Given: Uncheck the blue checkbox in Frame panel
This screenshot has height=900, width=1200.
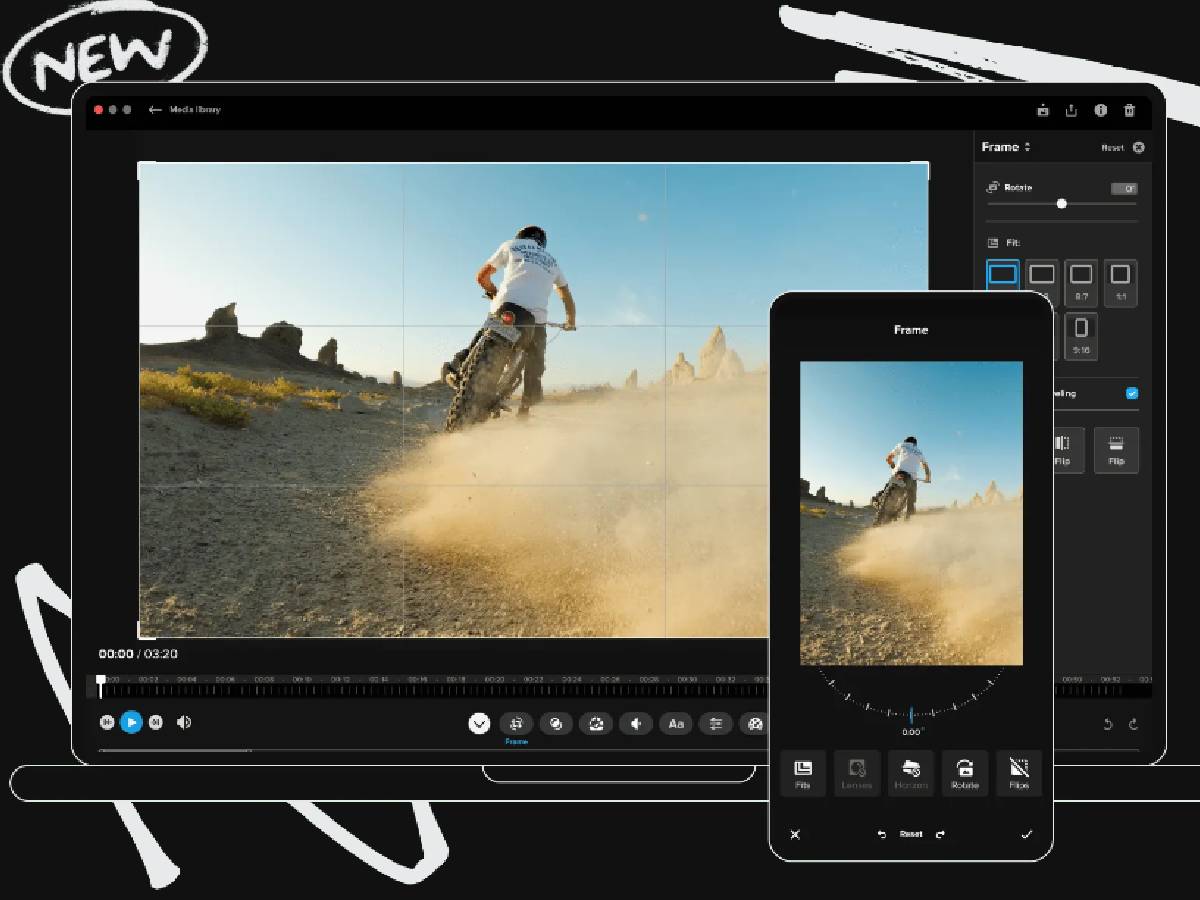Looking at the screenshot, I should click(x=1132, y=393).
